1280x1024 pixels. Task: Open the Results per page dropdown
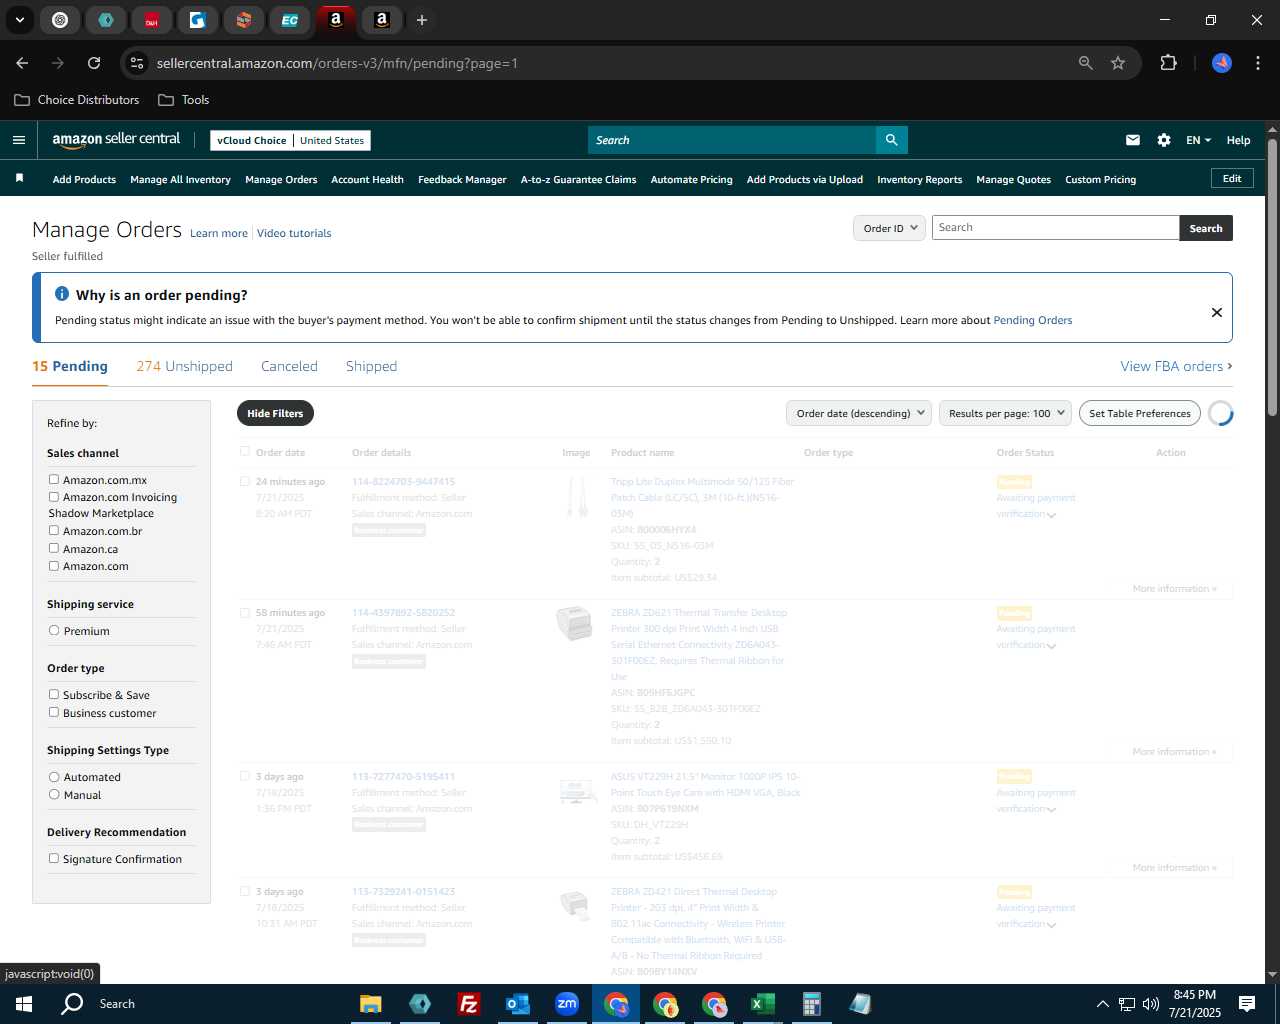click(1005, 413)
